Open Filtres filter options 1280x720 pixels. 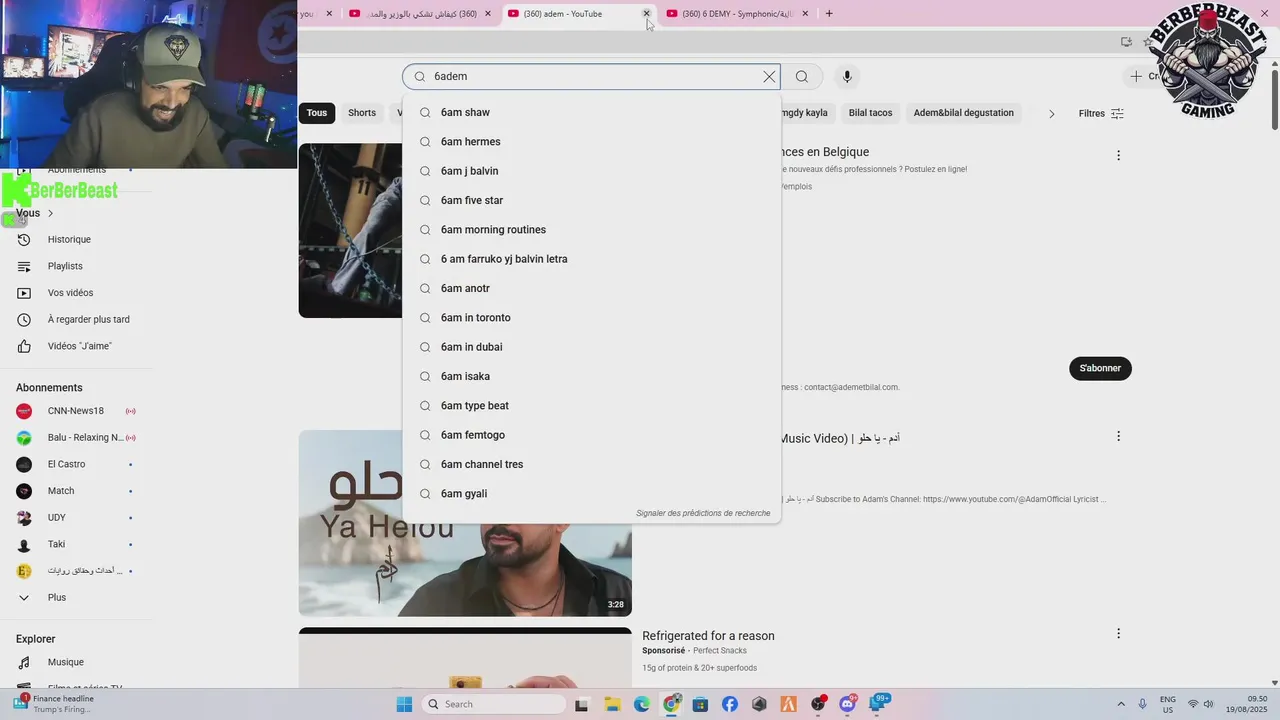click(x=1101, y=113)
